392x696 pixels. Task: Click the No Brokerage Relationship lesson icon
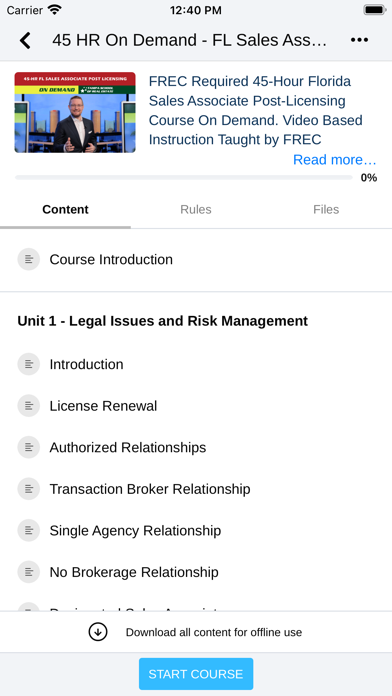[29, 572]
